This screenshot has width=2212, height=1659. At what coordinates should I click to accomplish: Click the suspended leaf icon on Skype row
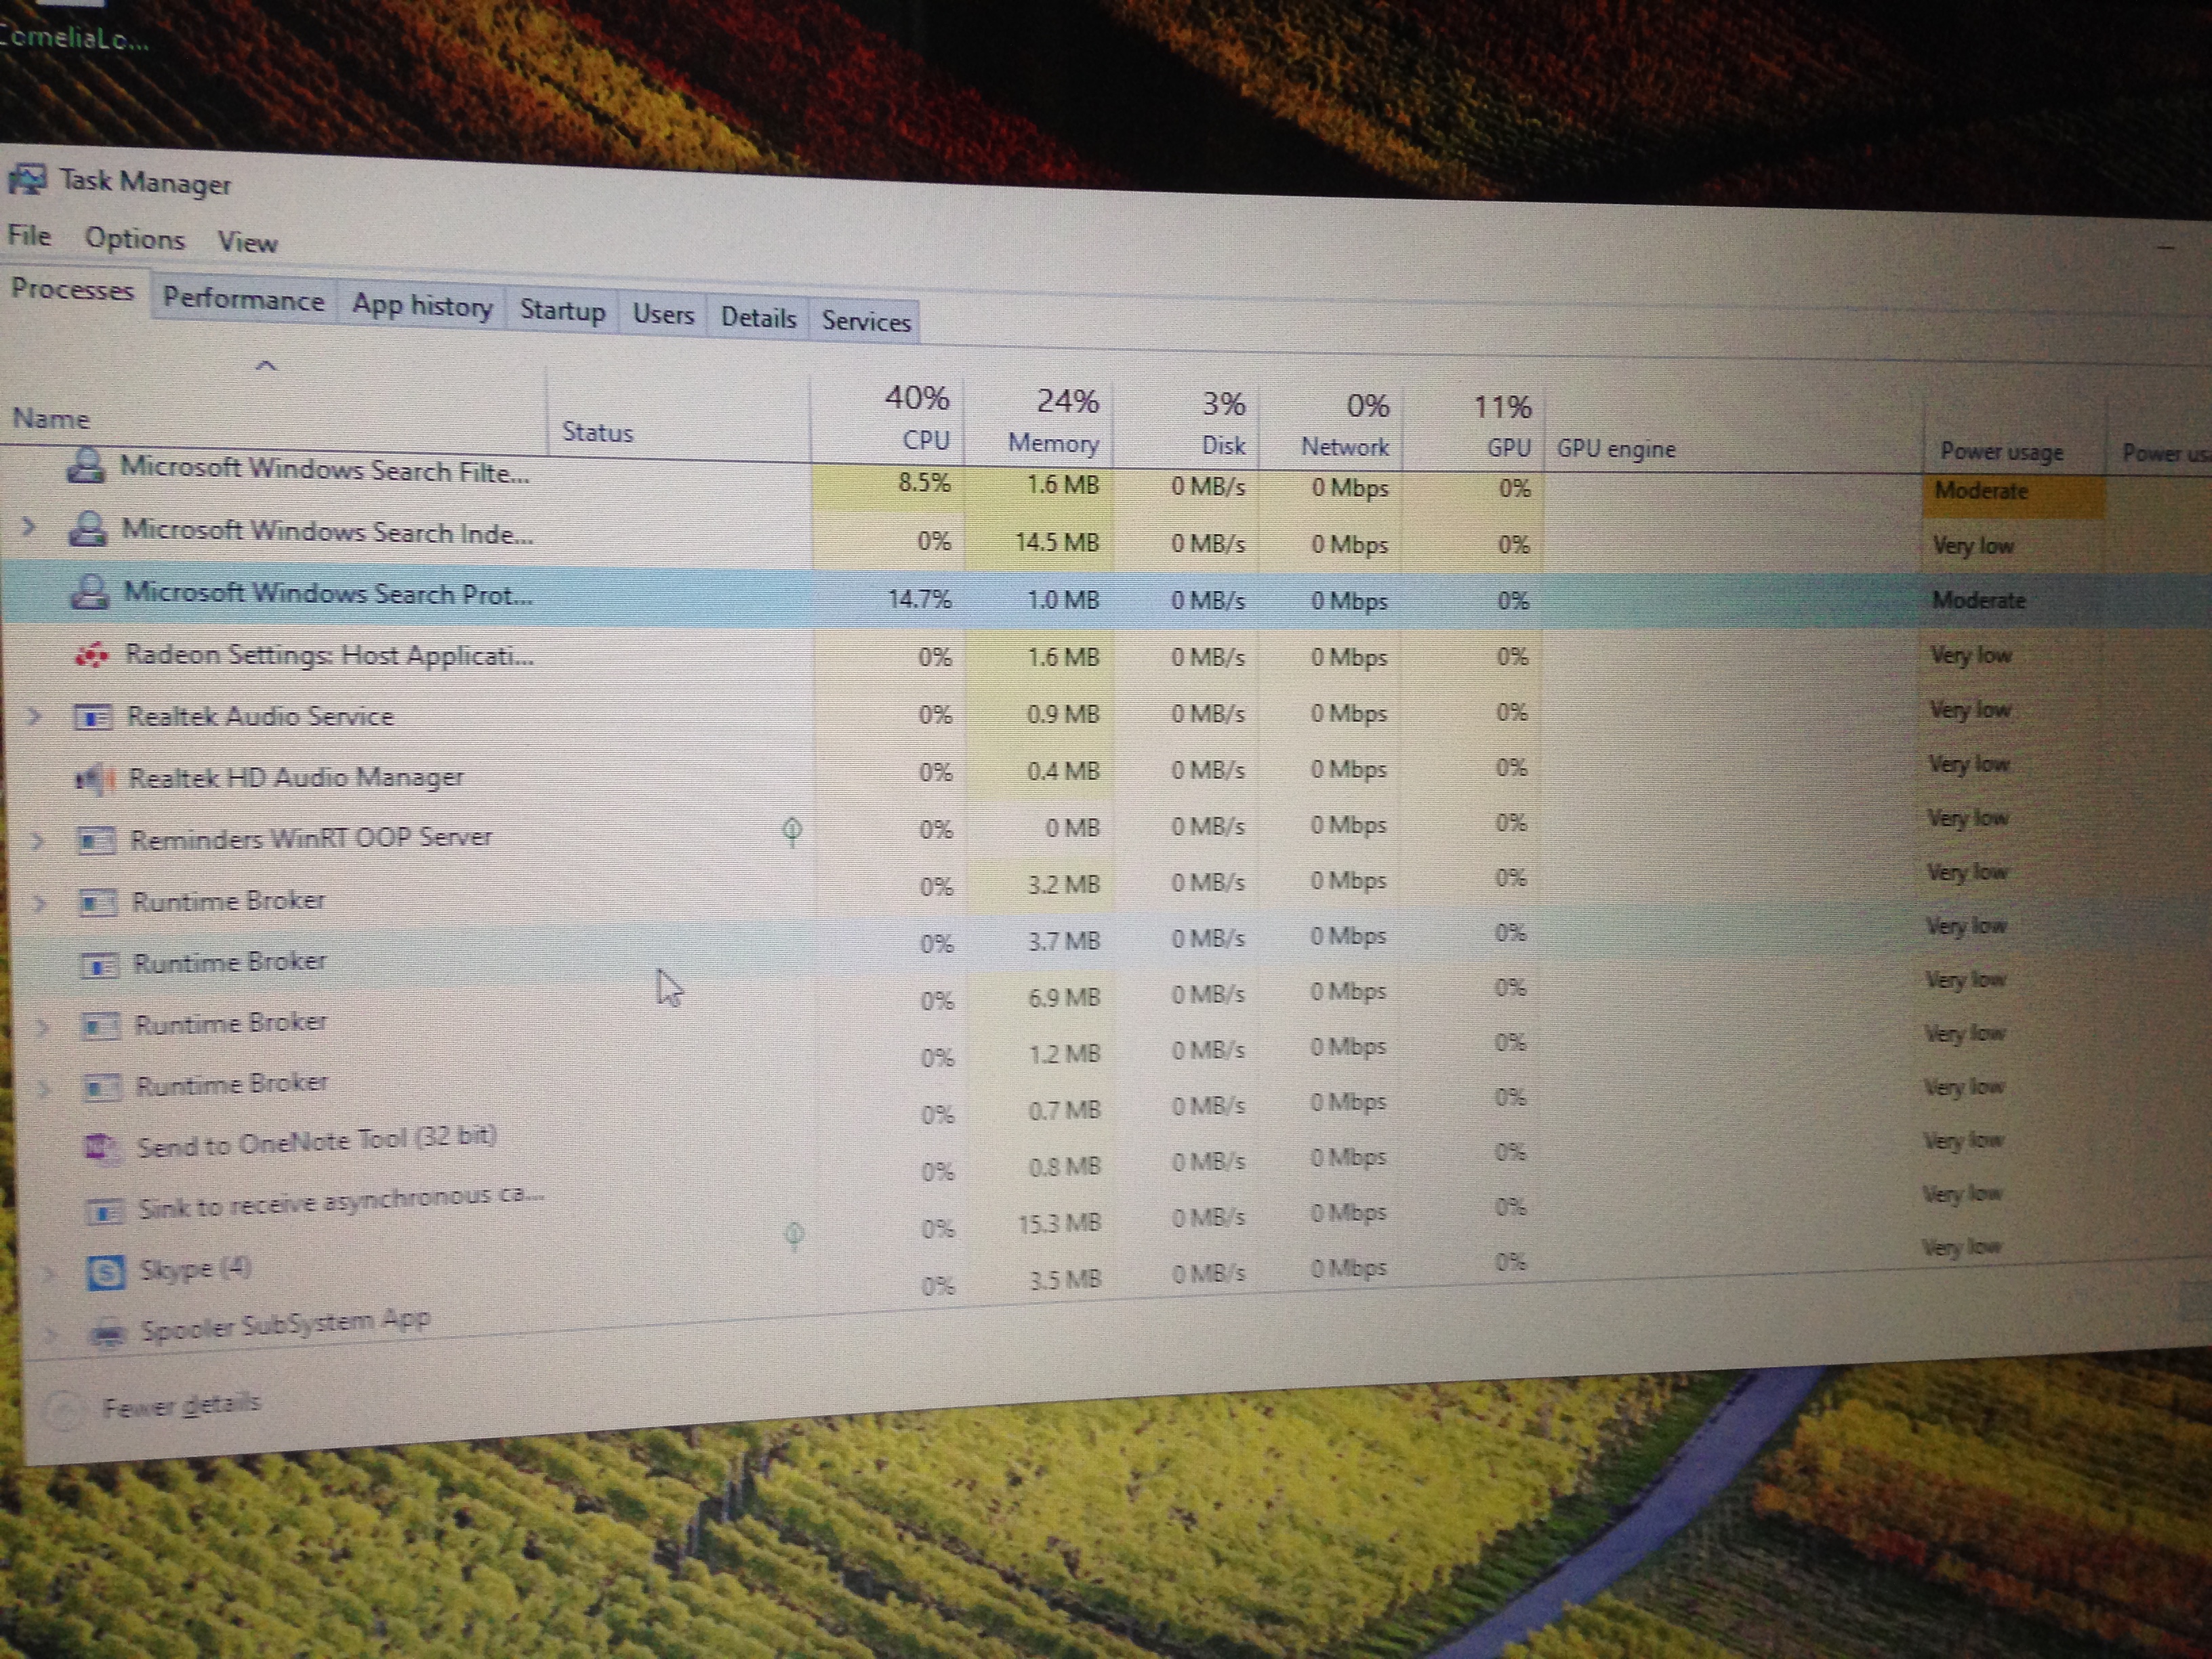(795, 1236)
